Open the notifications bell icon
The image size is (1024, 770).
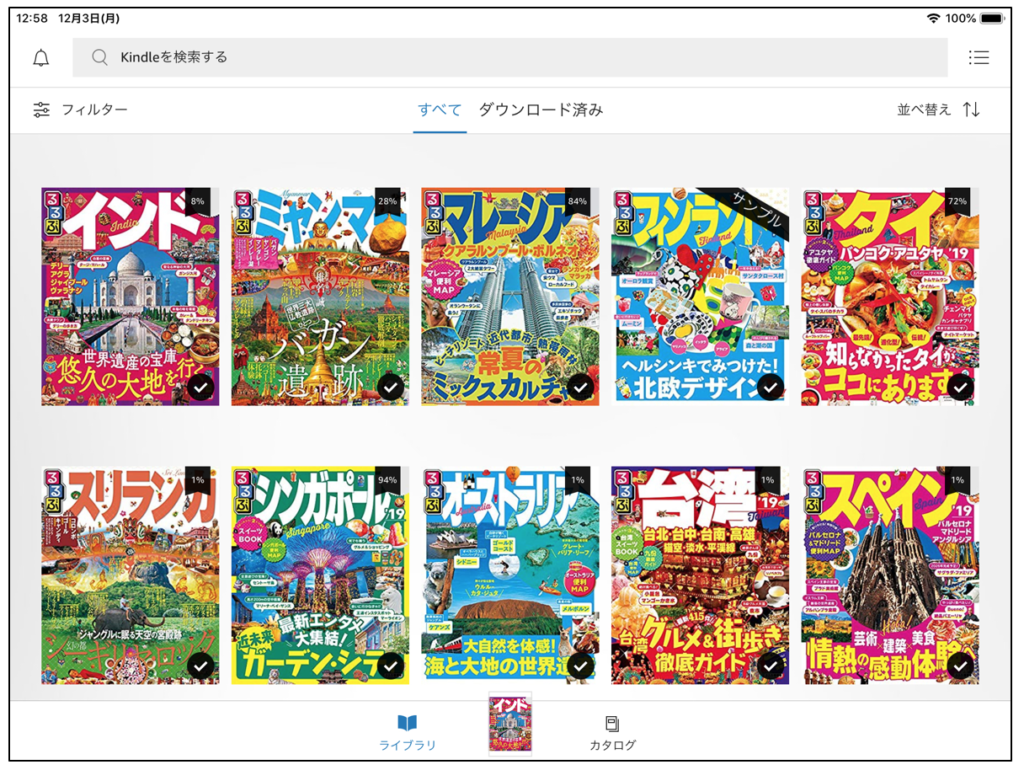click(x=41, y=58)
